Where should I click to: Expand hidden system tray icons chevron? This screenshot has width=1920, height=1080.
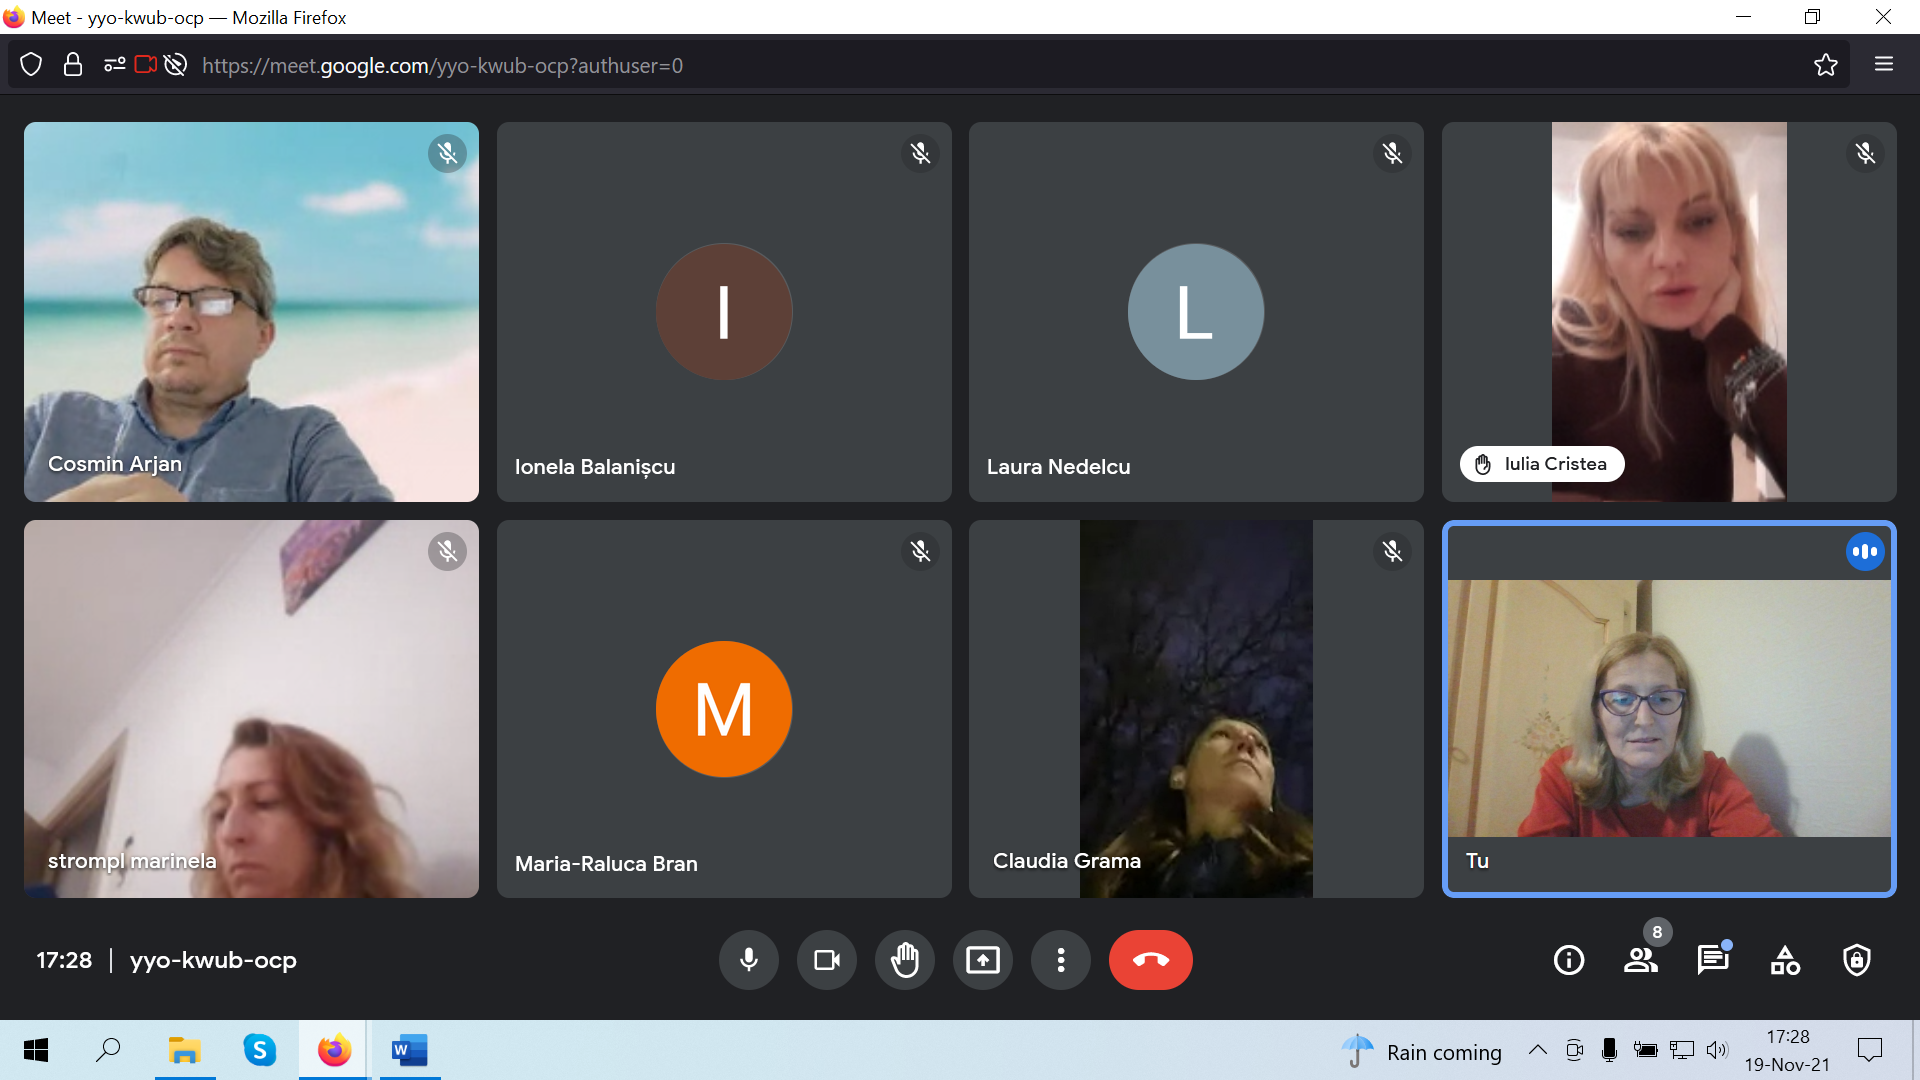(1537, 1050)
